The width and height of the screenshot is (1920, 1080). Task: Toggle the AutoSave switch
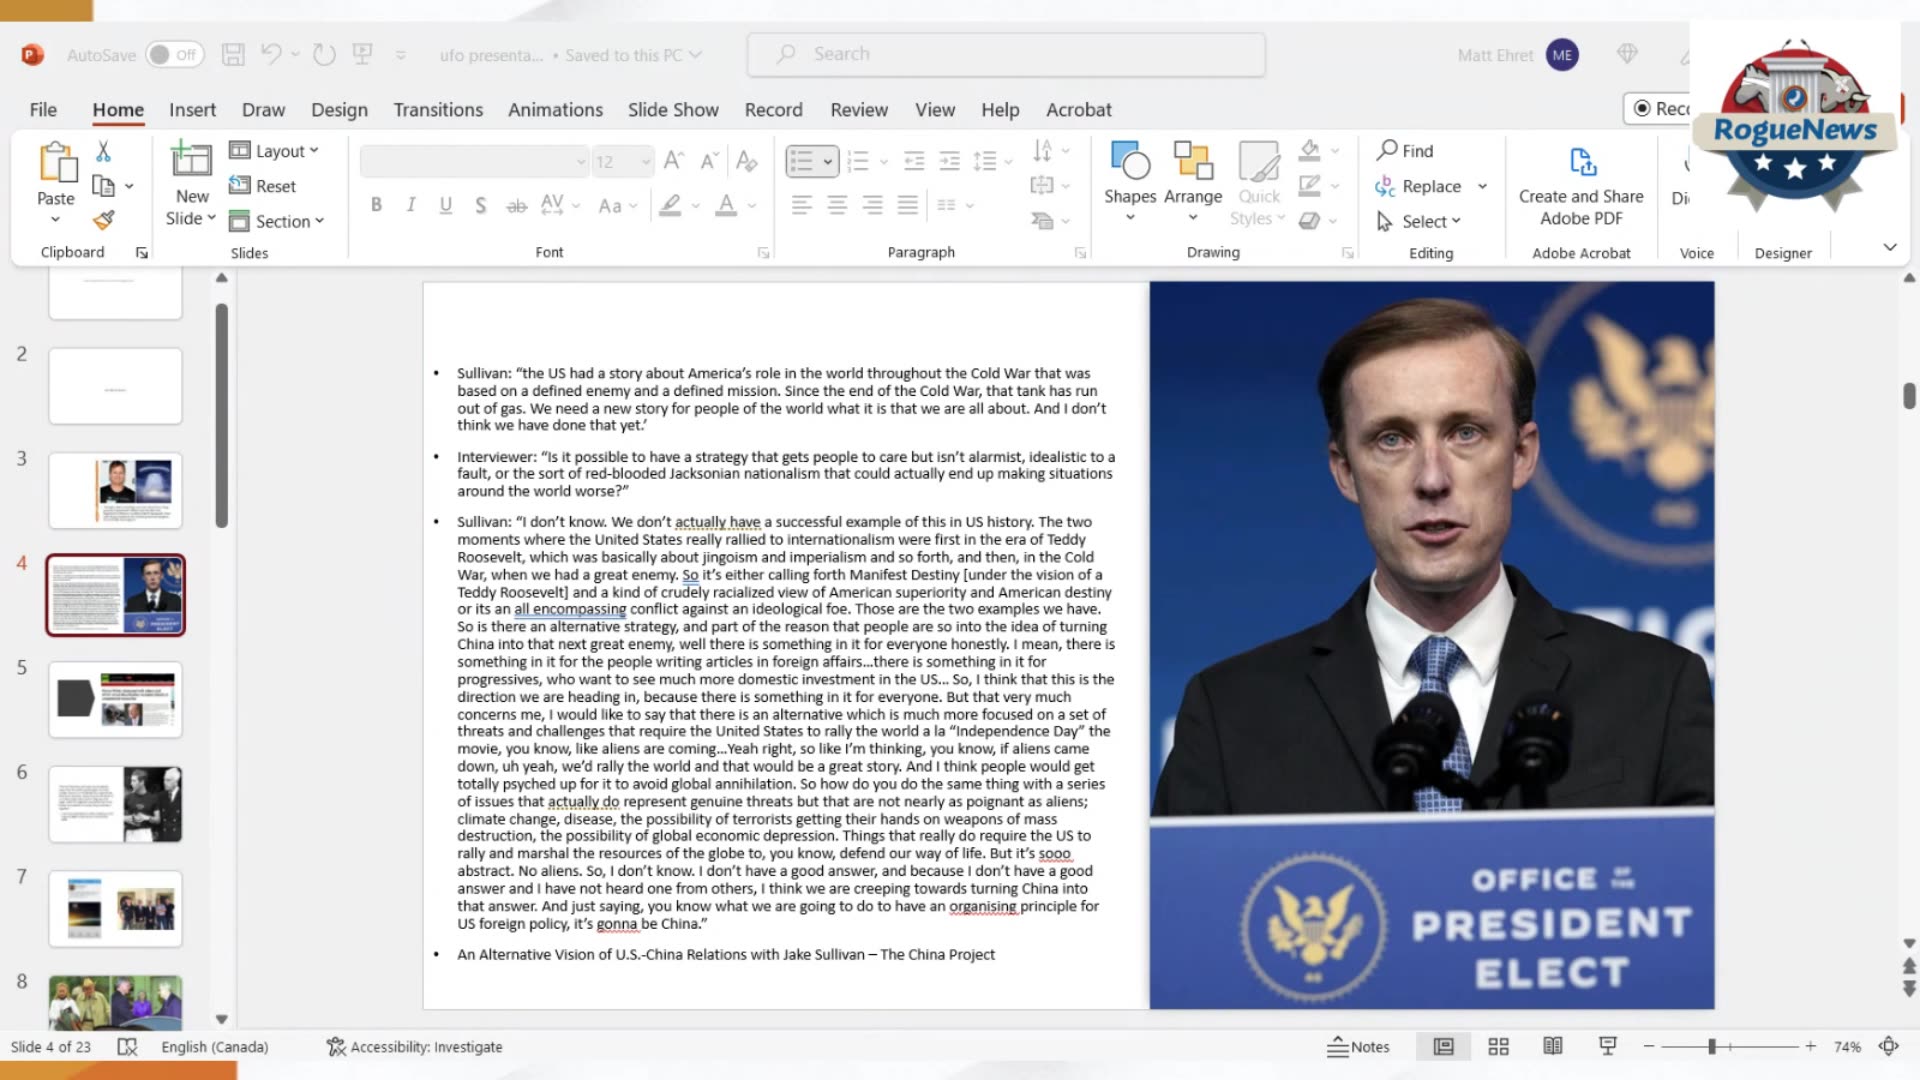pyautogui.click(x=174, y=55)
